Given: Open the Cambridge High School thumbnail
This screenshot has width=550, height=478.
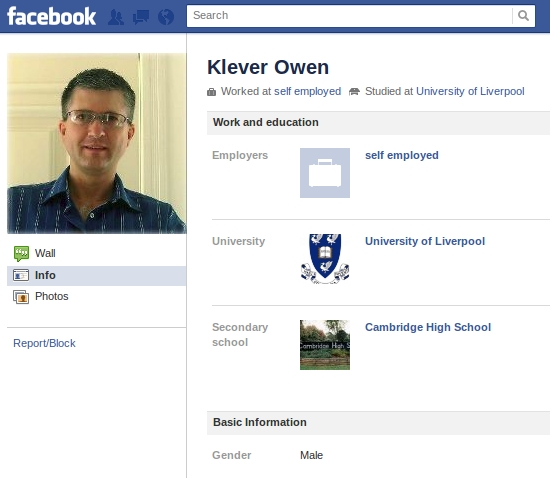Looking at the screenshot, I should [x=325, y=345].
